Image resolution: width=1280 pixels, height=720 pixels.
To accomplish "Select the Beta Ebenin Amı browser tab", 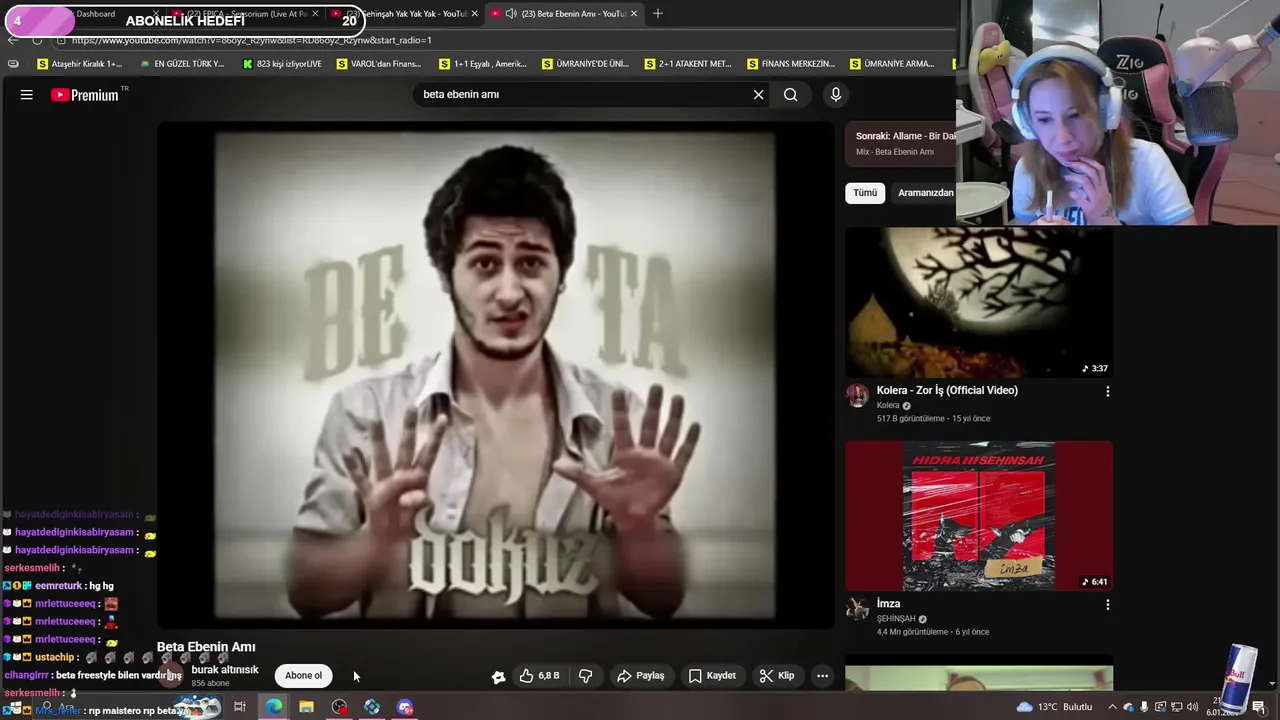I will [x=564, y=14].
